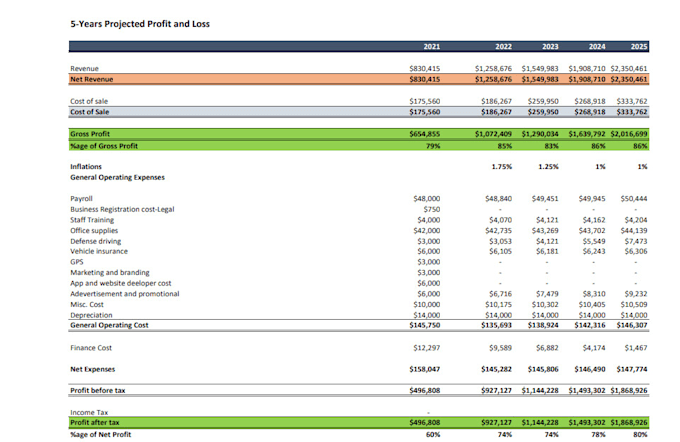Click the 5-Years Projected Profit and Loss title

pyautogui.click(x=140, y=24)
